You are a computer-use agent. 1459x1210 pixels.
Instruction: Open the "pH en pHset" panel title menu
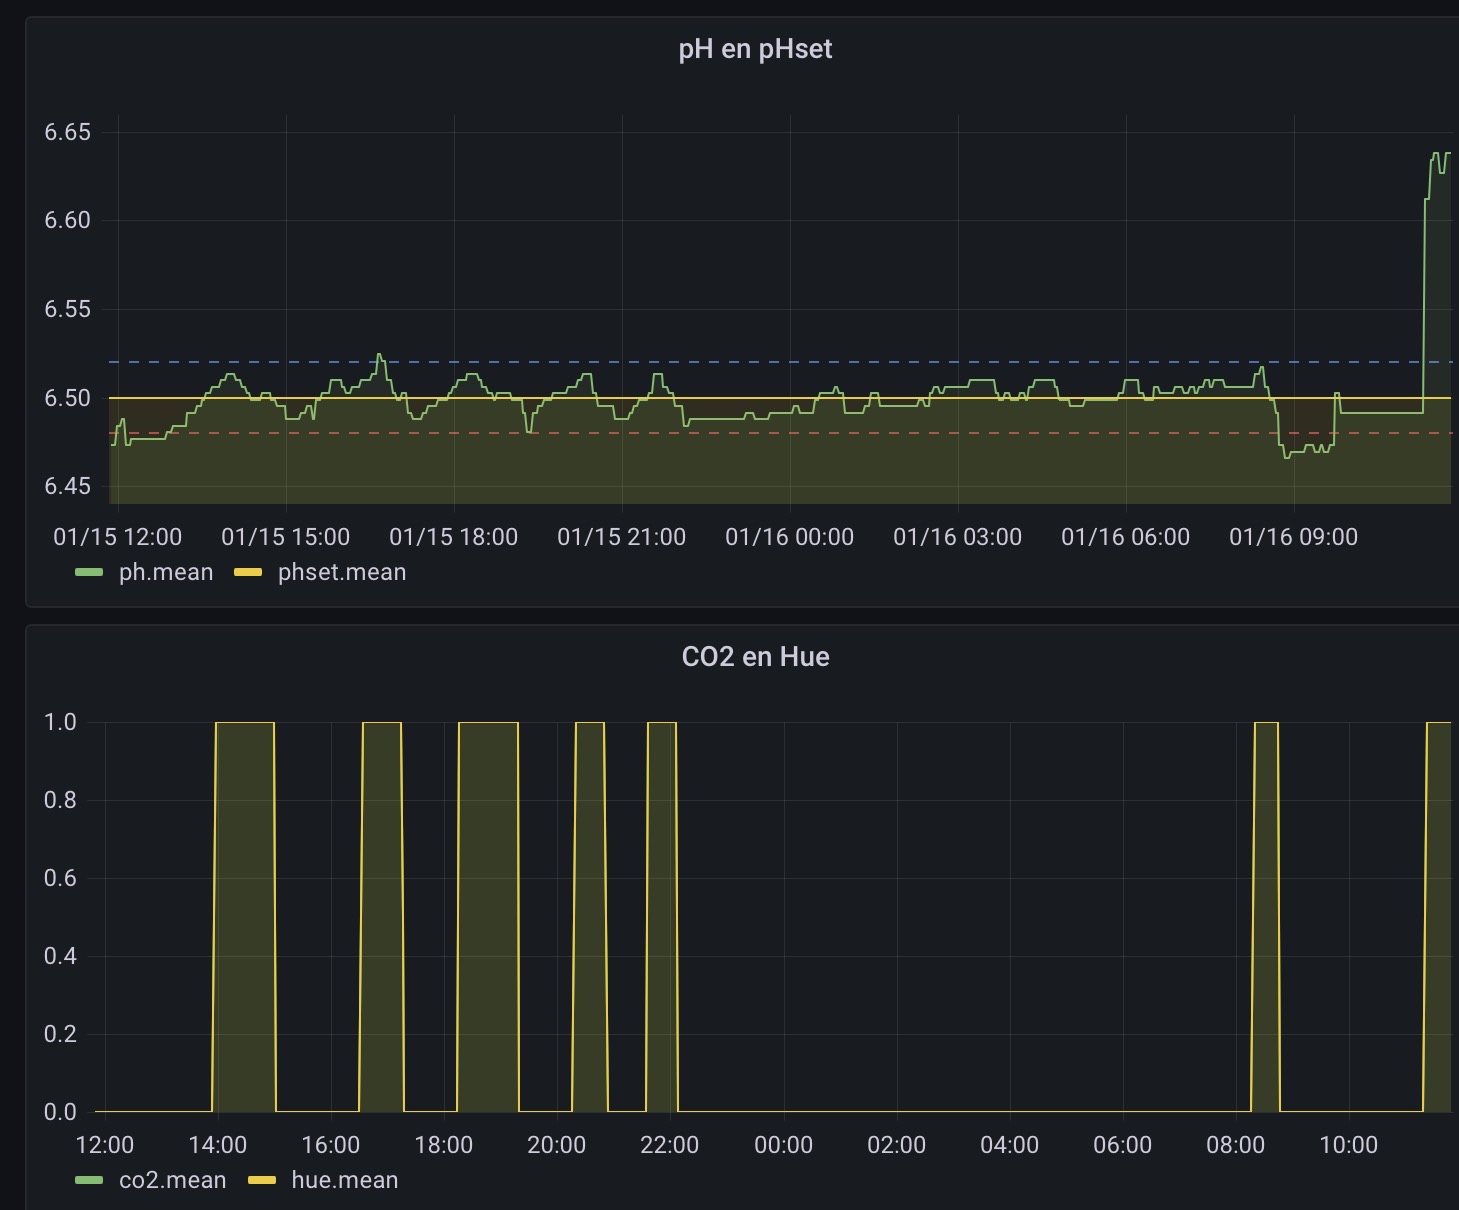click(x=755, y=49)
